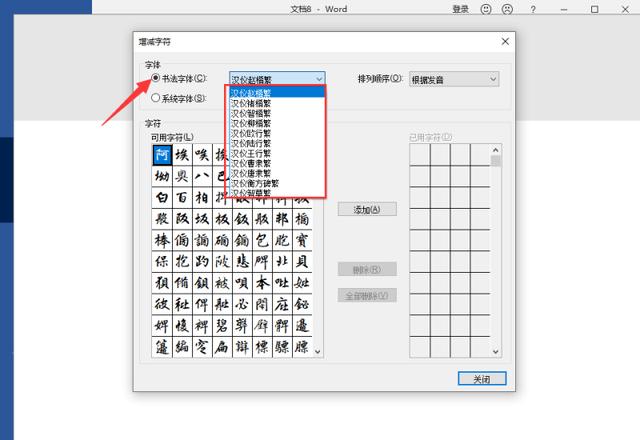Choose 汉仪褚楷繁 from the font list
The image size is (640, 440).
click(277, 103)
